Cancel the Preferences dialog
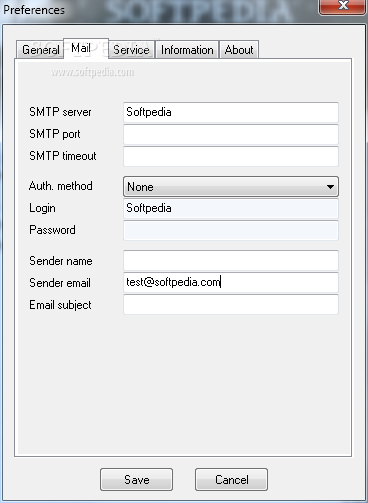The height and width of the screenshot is (503, 368). [231, 479]
